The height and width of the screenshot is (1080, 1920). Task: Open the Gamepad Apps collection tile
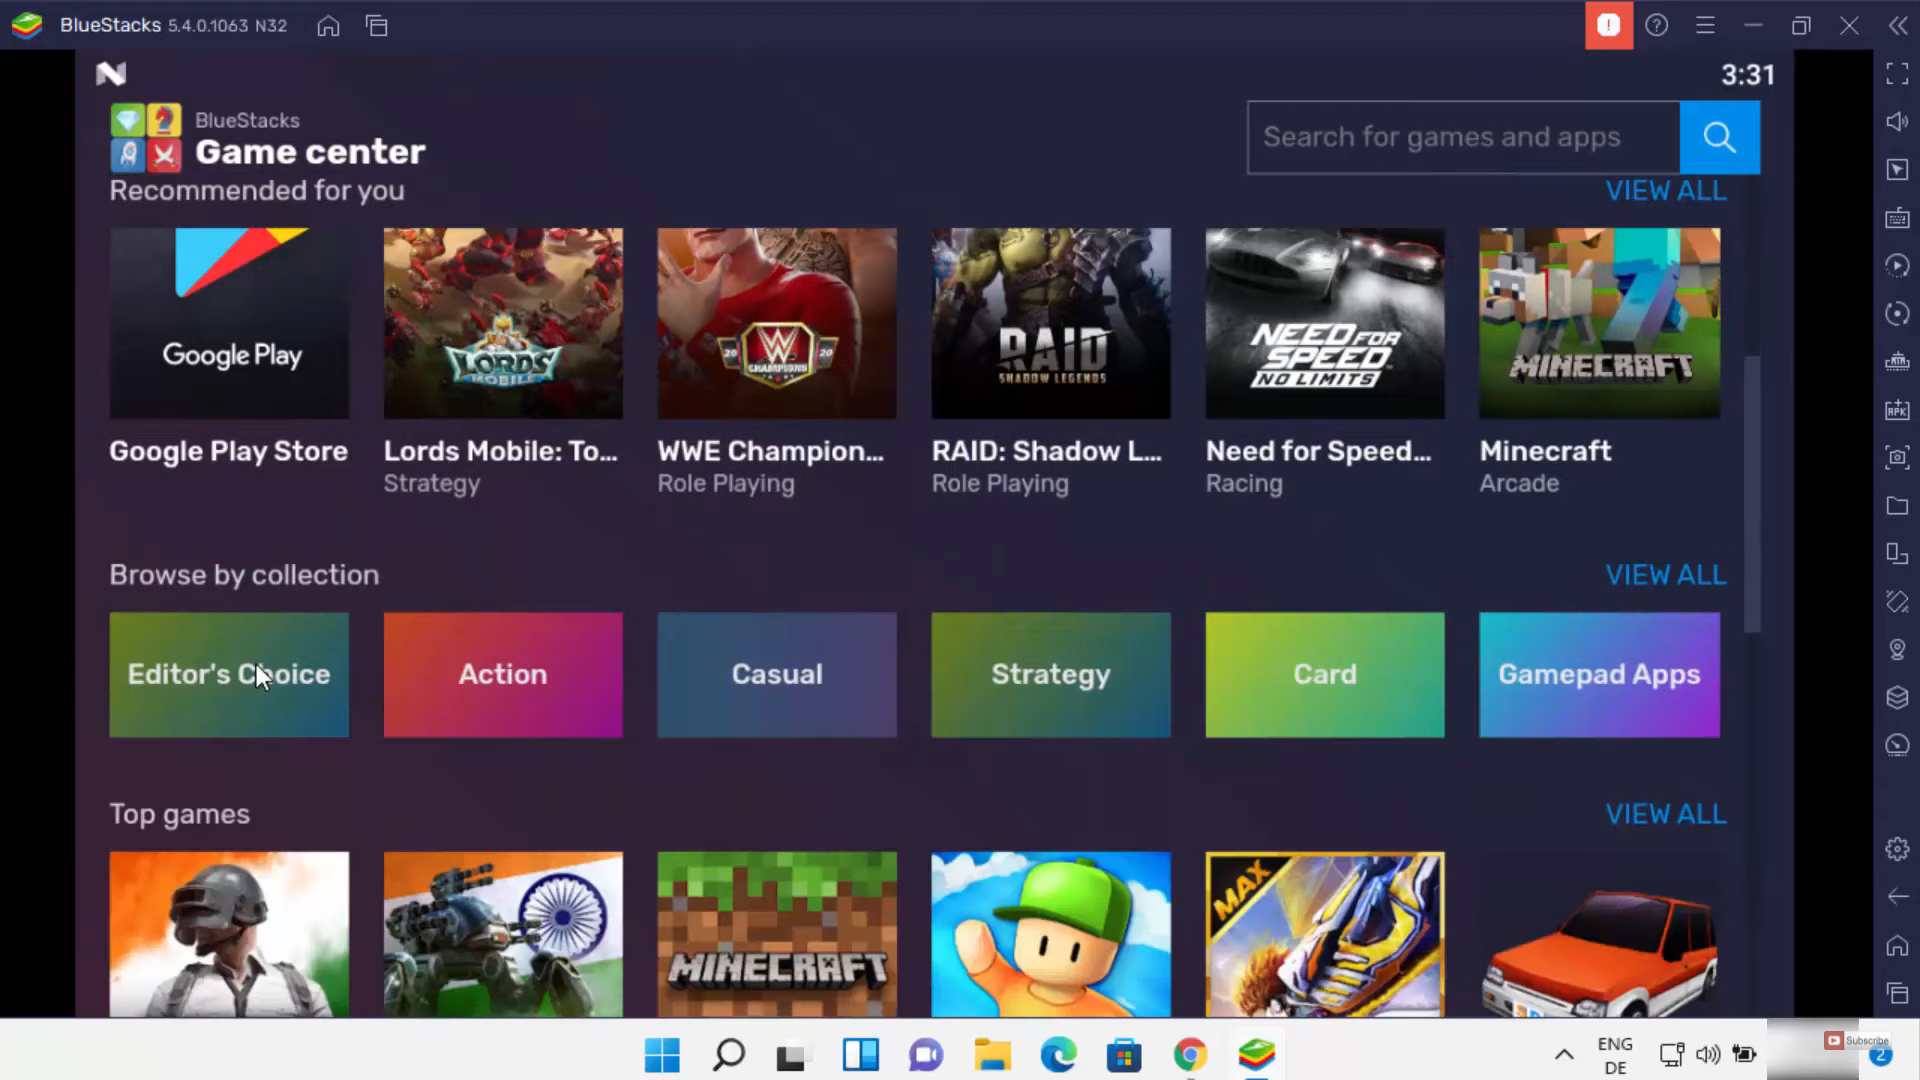coord(1599,675)
